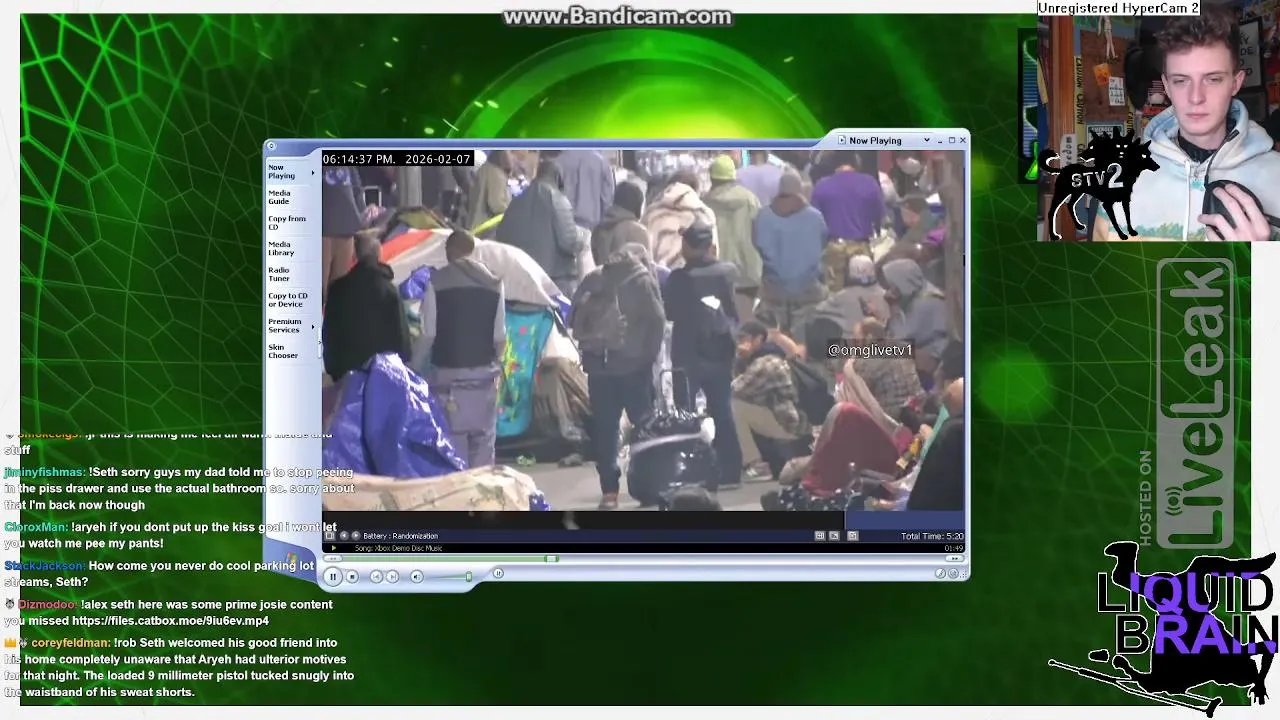Screen dimensions: 1280x720
Task: Select the visualization options icon
Action: tap(330, 536)
